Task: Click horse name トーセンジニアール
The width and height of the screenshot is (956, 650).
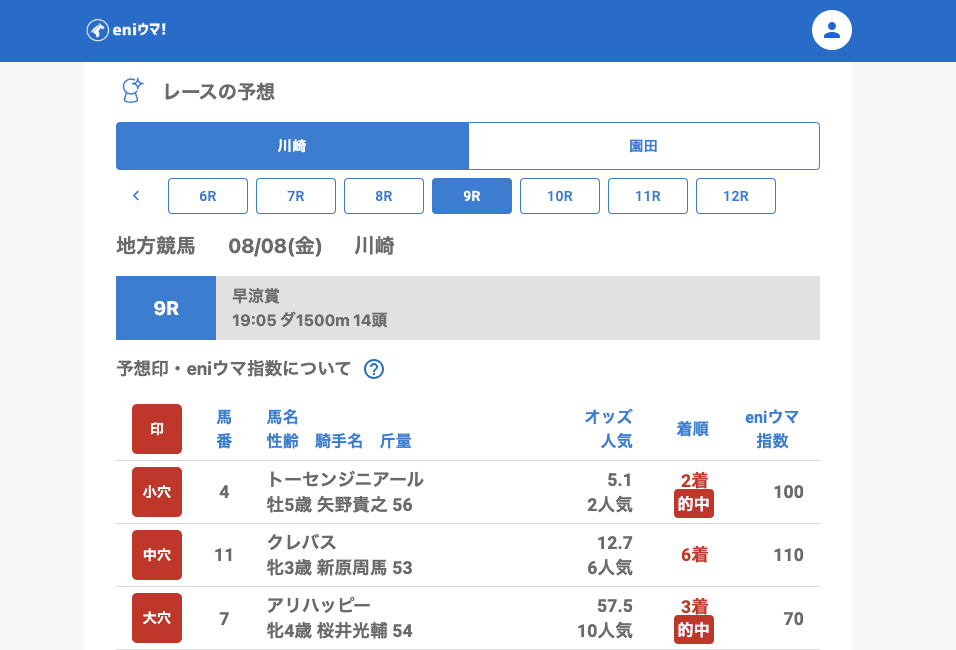Action: [345, 479]
